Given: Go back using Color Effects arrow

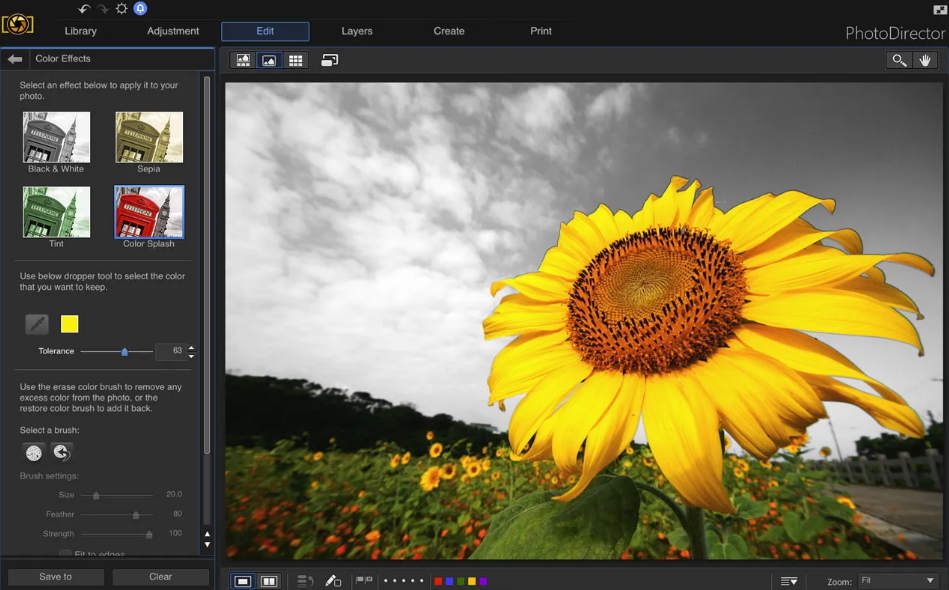Looking at the screenshot, I should click(x=15, y=59).
